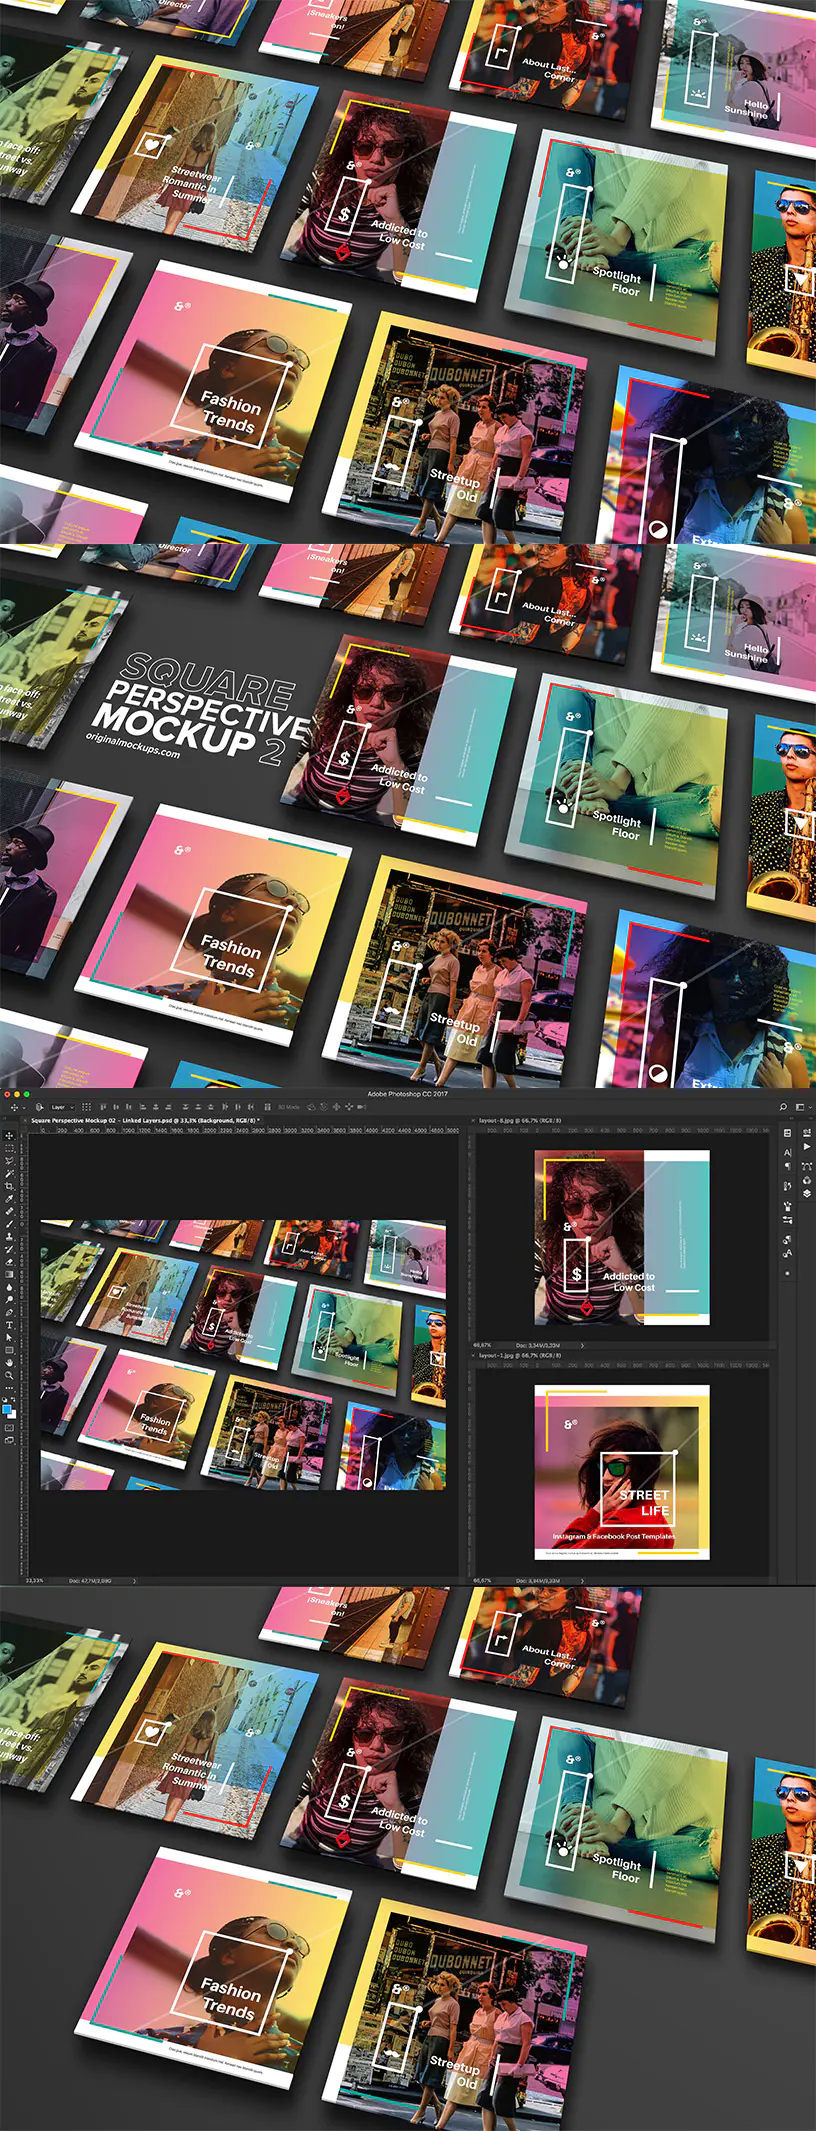The width and height of the screenshot is (816, 2131).
Task: Close the layout-8.jpg document tab
Action: 474,1120
